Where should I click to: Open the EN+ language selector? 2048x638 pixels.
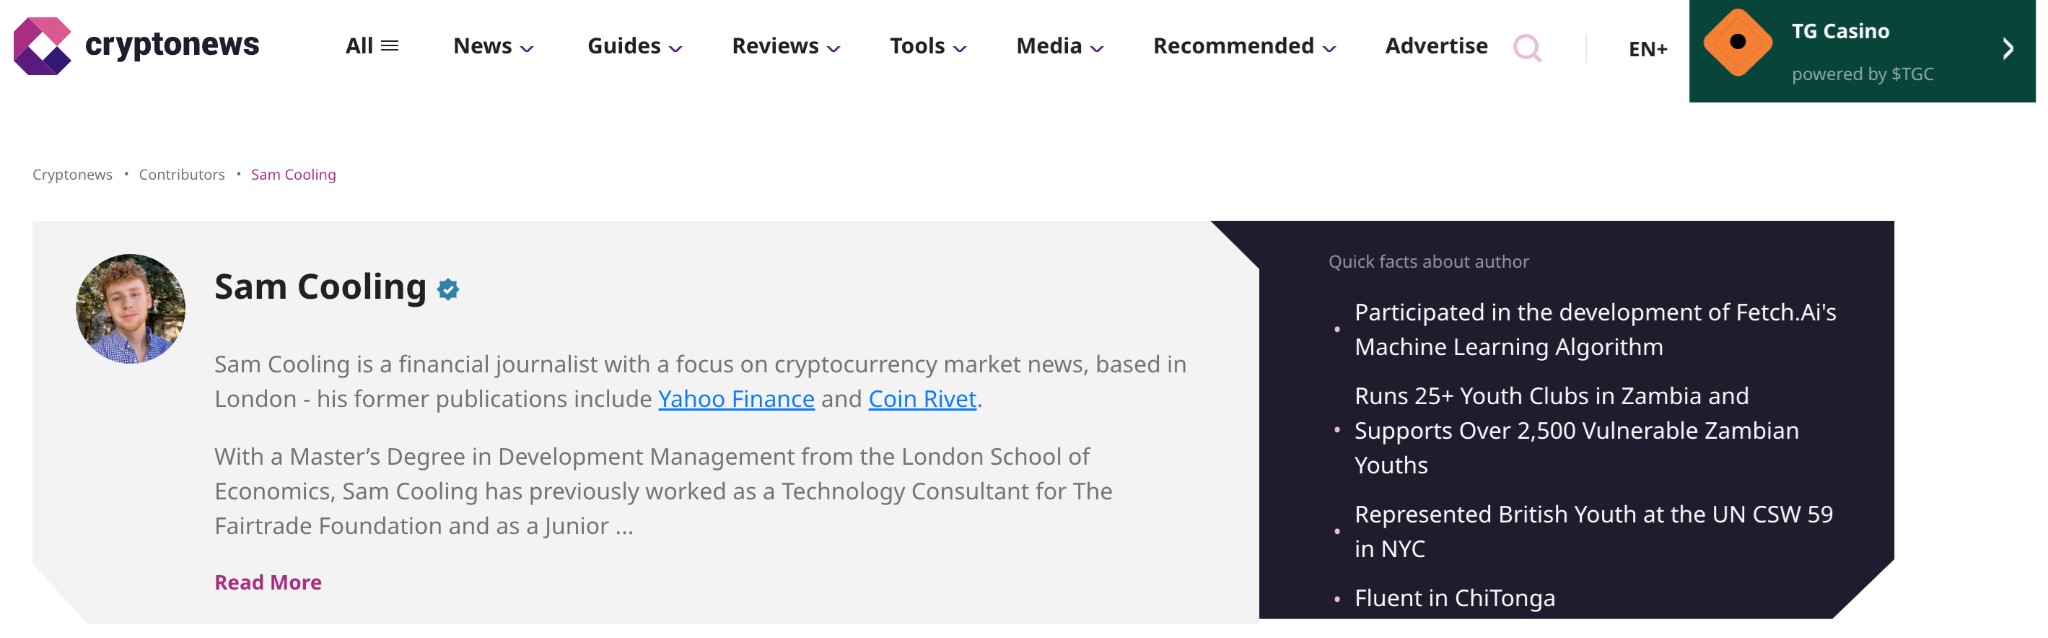pyautogui.click(x=1648, y=49)
